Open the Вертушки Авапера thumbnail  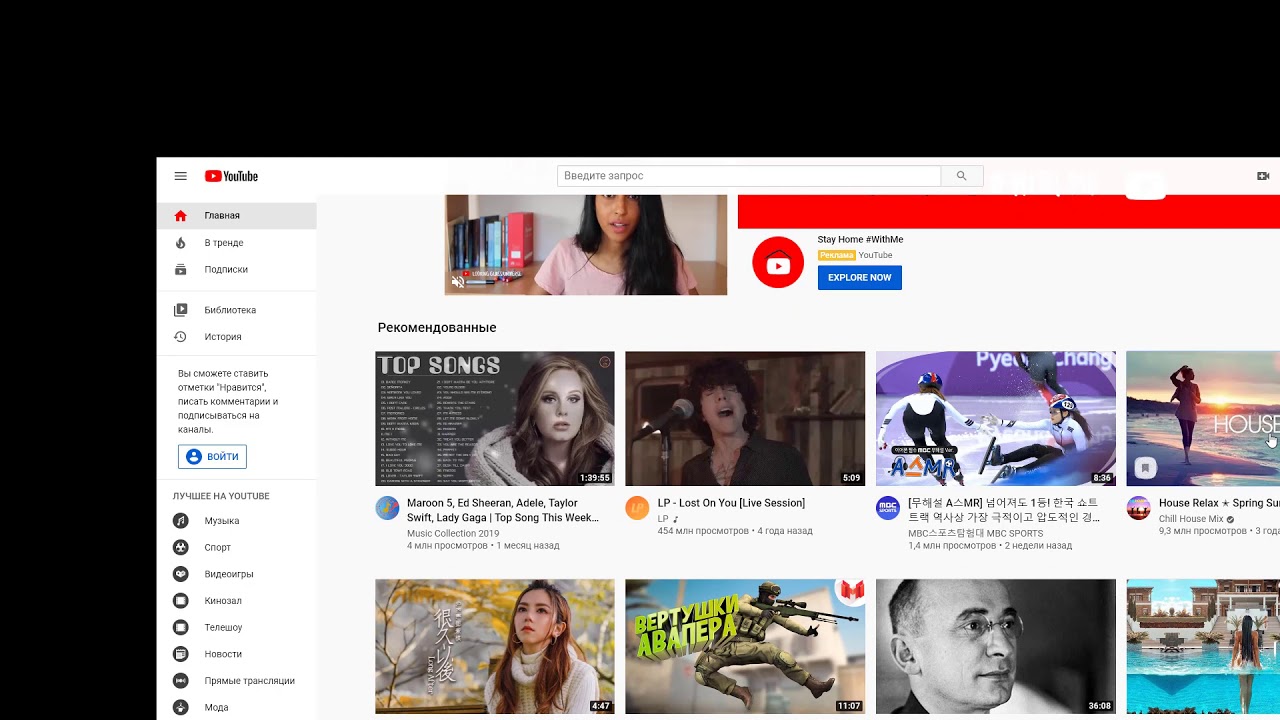745,647
